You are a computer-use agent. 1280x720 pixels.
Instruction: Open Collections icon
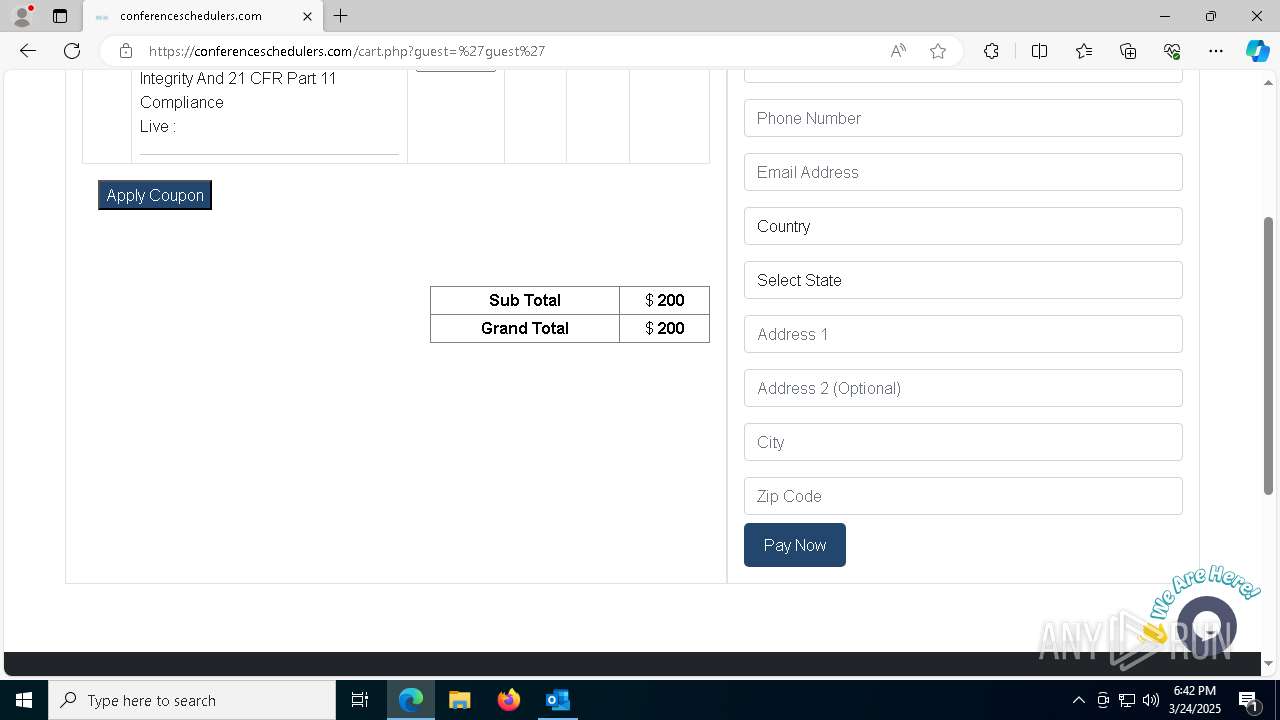click(1128, 51)
